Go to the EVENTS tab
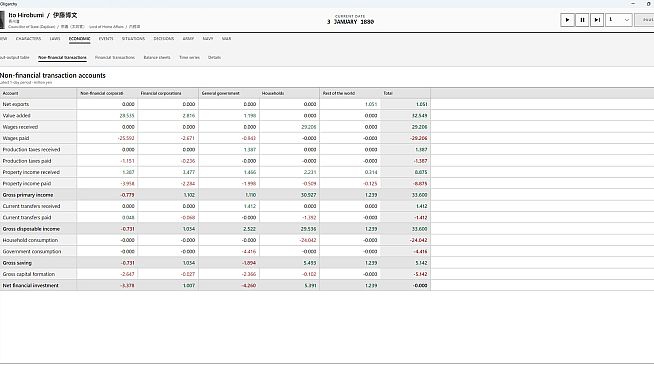 coord(106,39)
